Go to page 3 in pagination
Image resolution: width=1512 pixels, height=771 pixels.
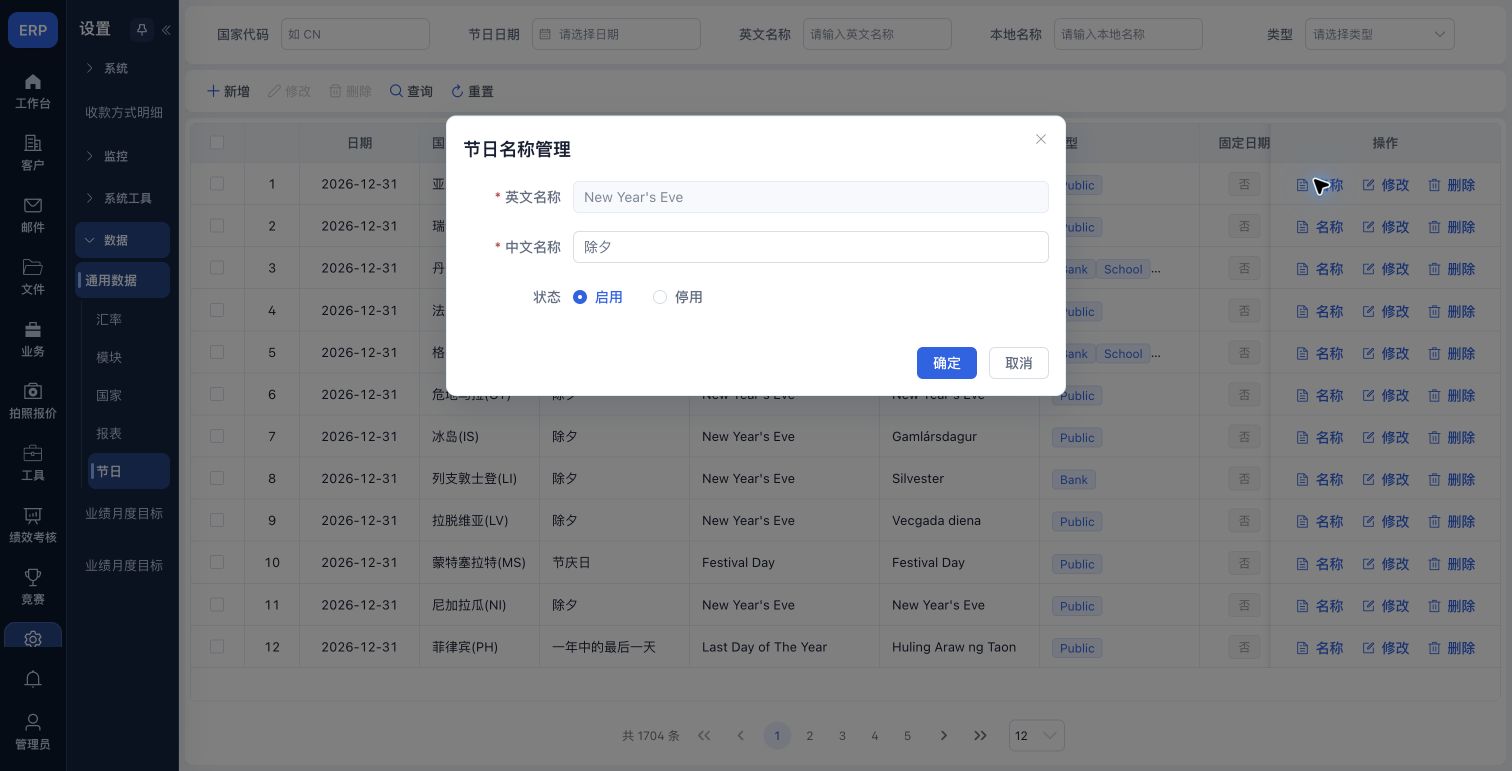click(842, 736)
